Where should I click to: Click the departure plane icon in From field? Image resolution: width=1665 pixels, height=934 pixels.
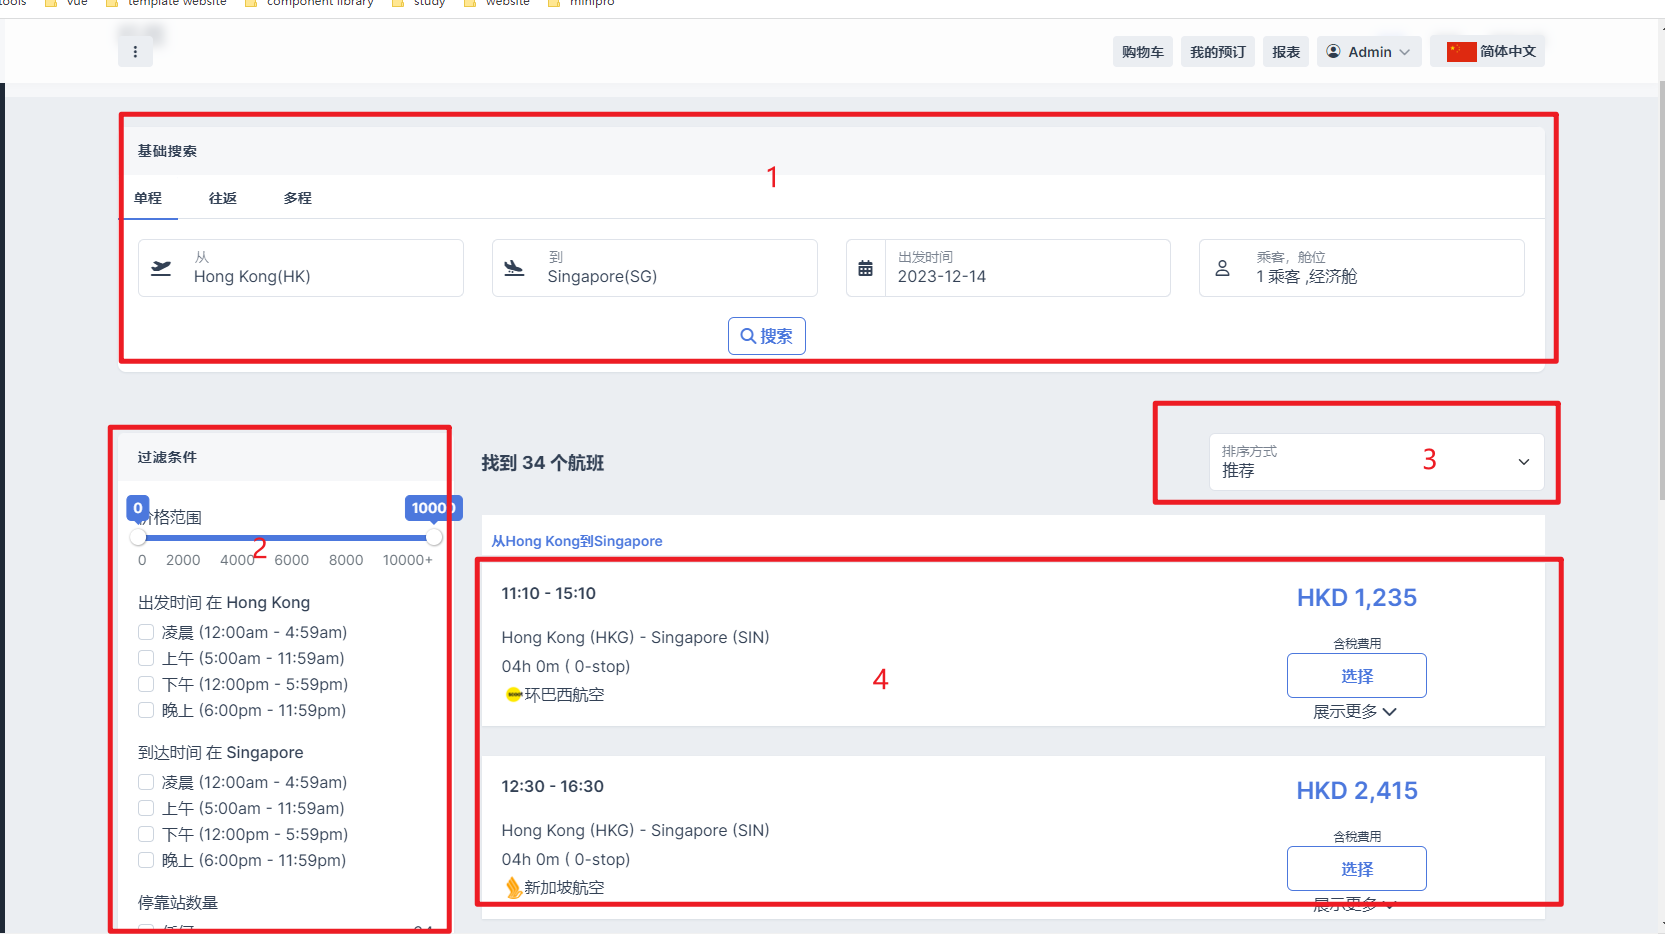point(161,268)
